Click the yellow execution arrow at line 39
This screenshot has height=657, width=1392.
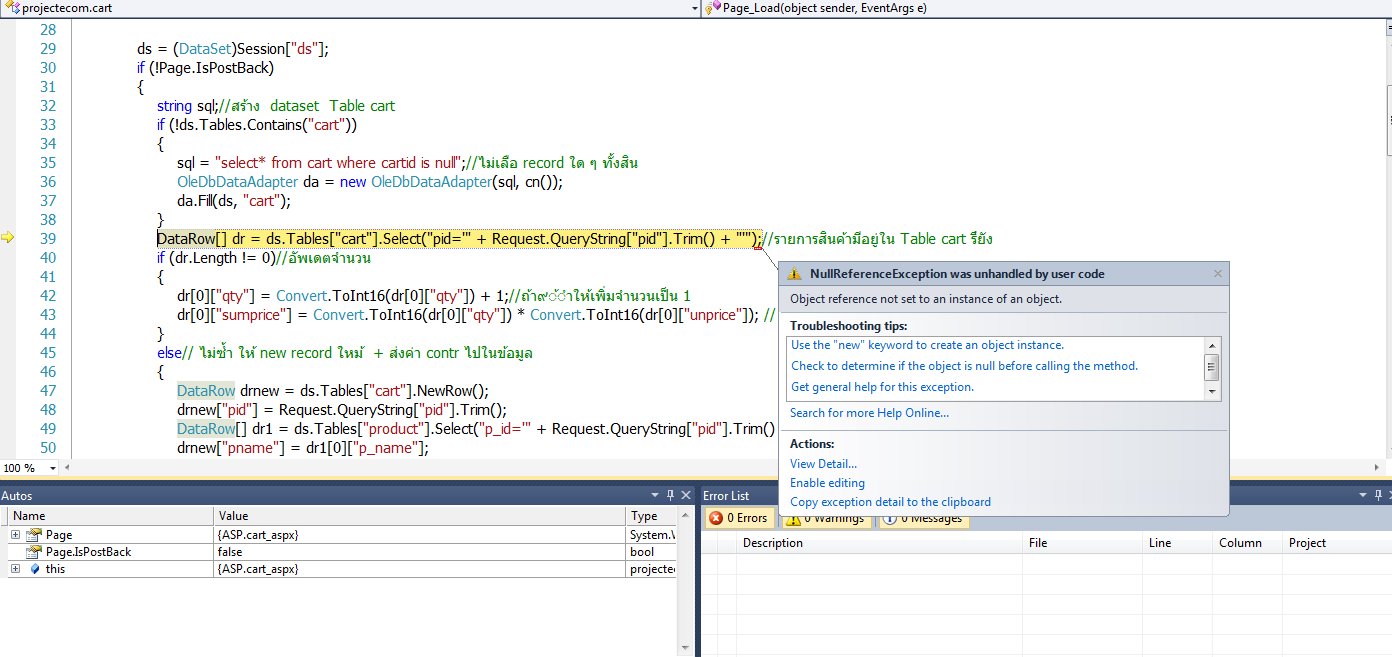(8, 238)
